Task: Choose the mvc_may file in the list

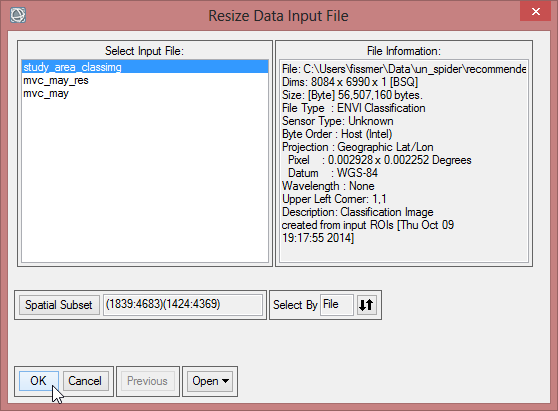Action: point(145,93)
